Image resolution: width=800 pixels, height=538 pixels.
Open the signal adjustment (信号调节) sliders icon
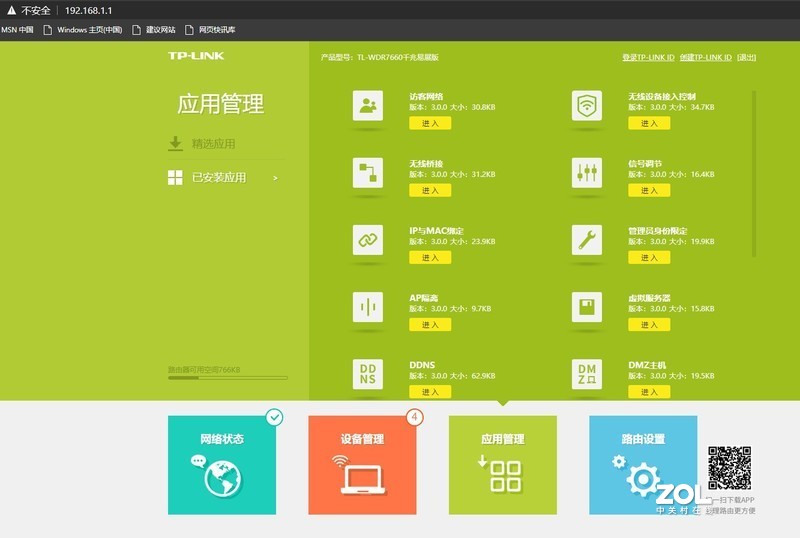coord(587,173)
